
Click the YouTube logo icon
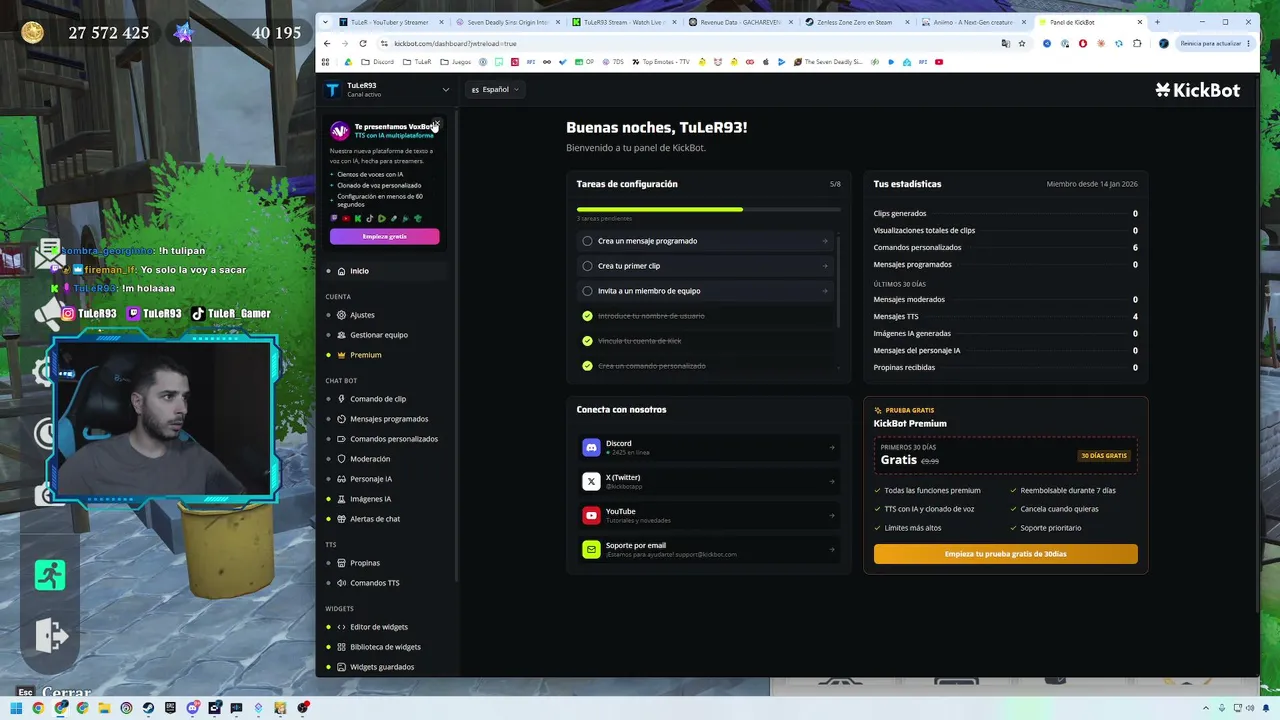(x=591, y=515)
